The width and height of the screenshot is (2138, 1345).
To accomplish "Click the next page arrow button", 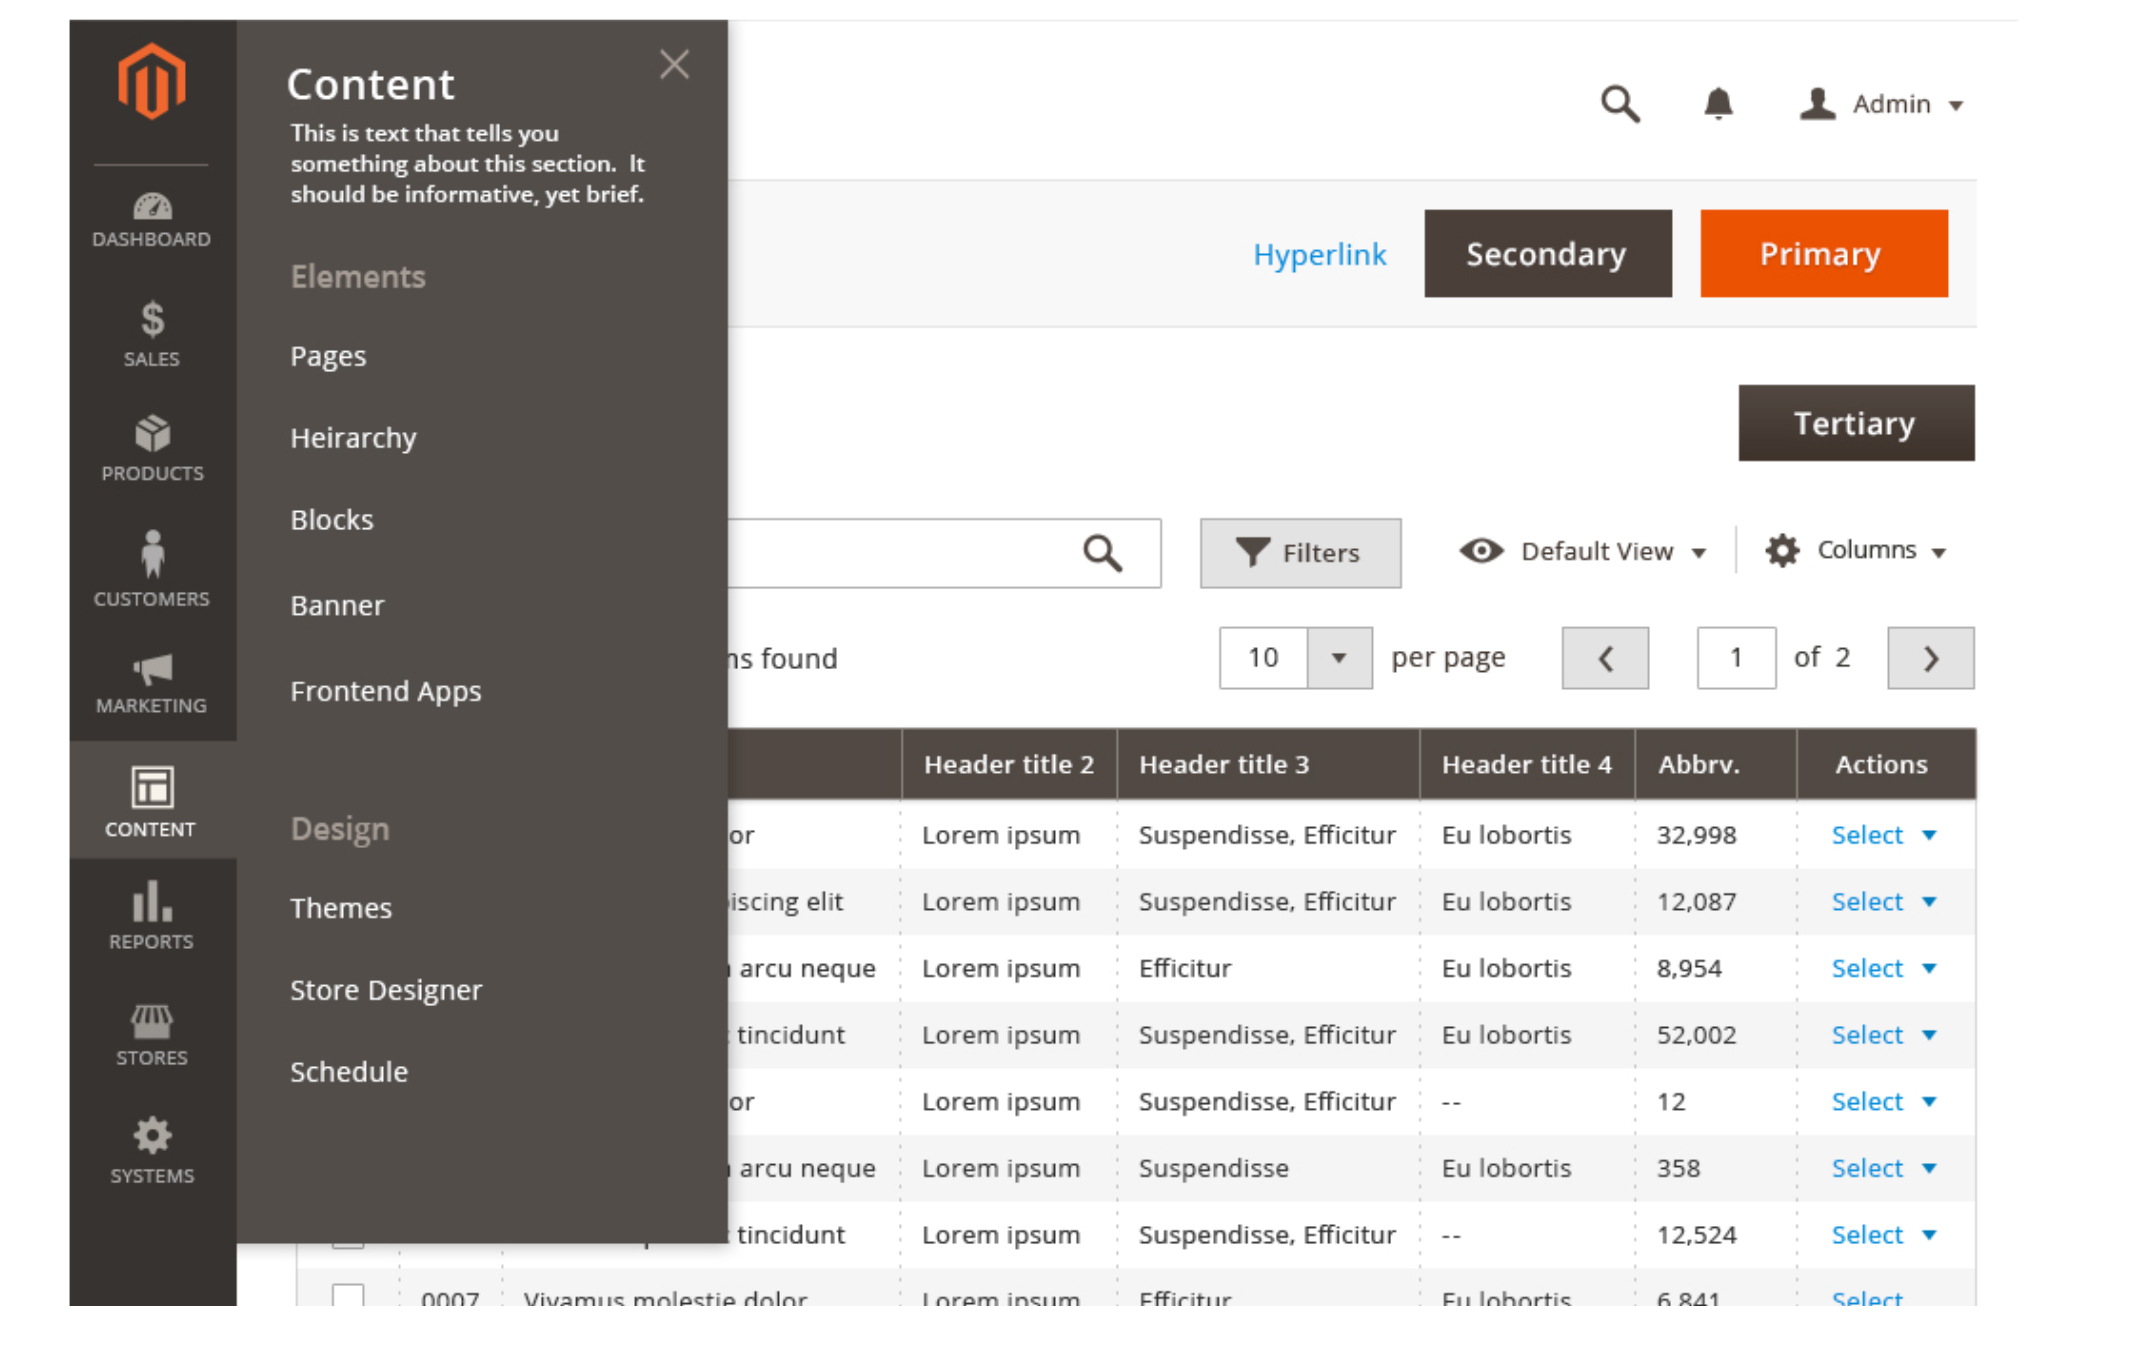I will pyautogui.click(x=1930, y=657).
